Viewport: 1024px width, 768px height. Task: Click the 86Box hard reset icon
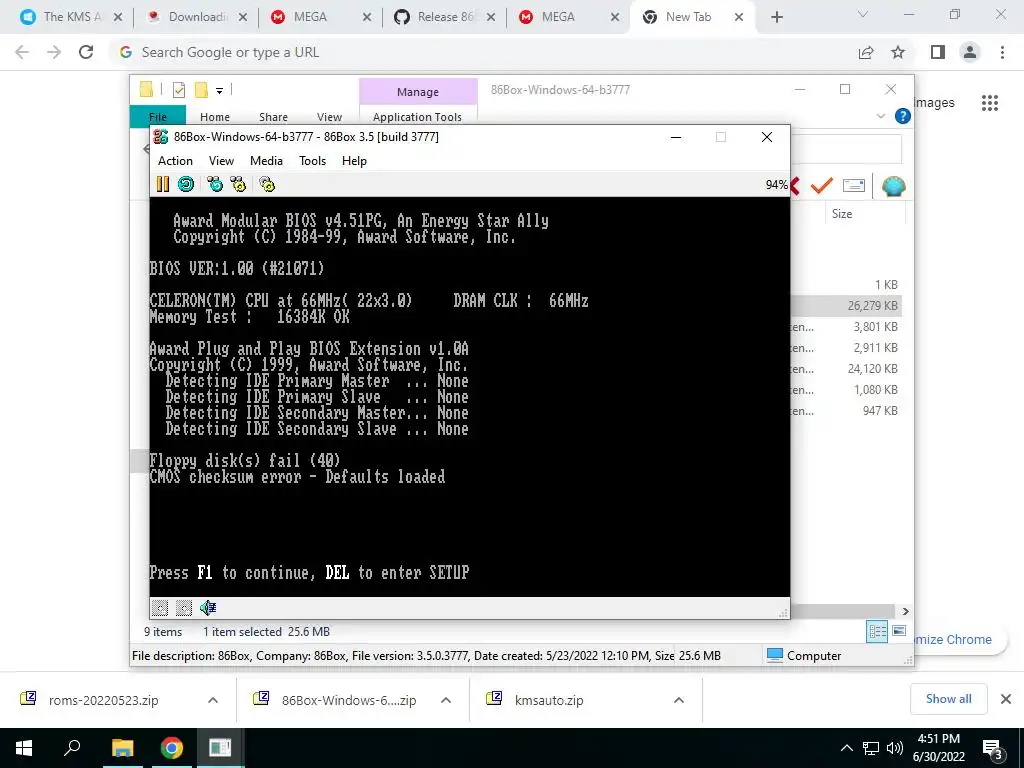[x=186, y=184]
